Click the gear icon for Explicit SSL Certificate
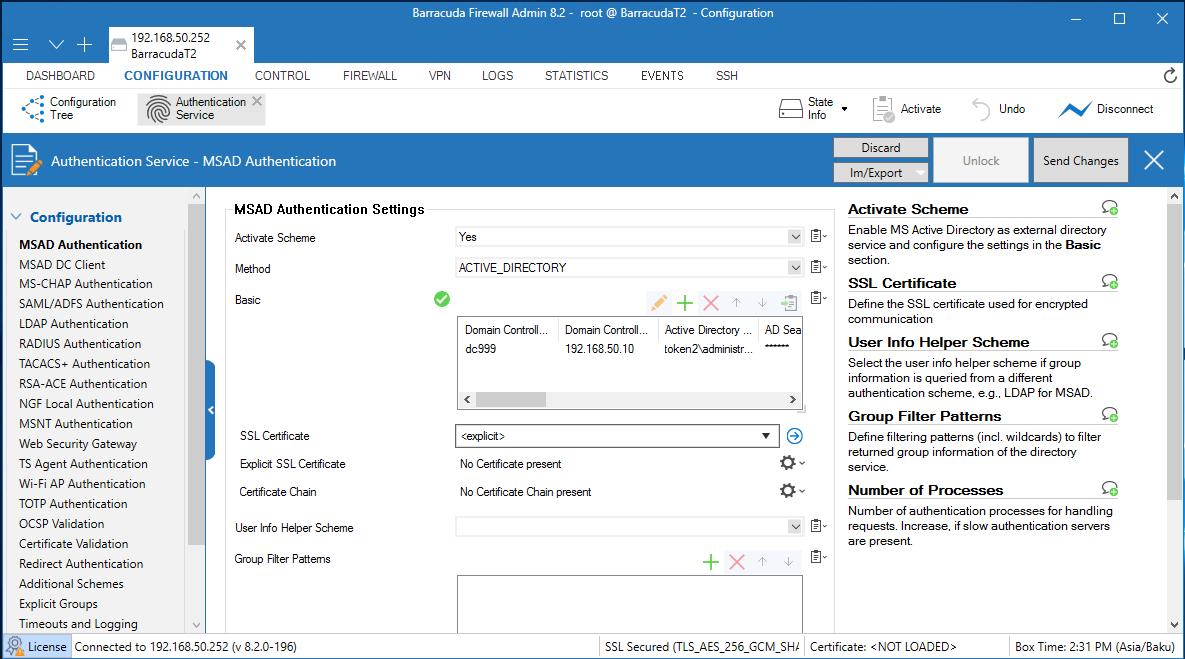 (x=788, y=463)
